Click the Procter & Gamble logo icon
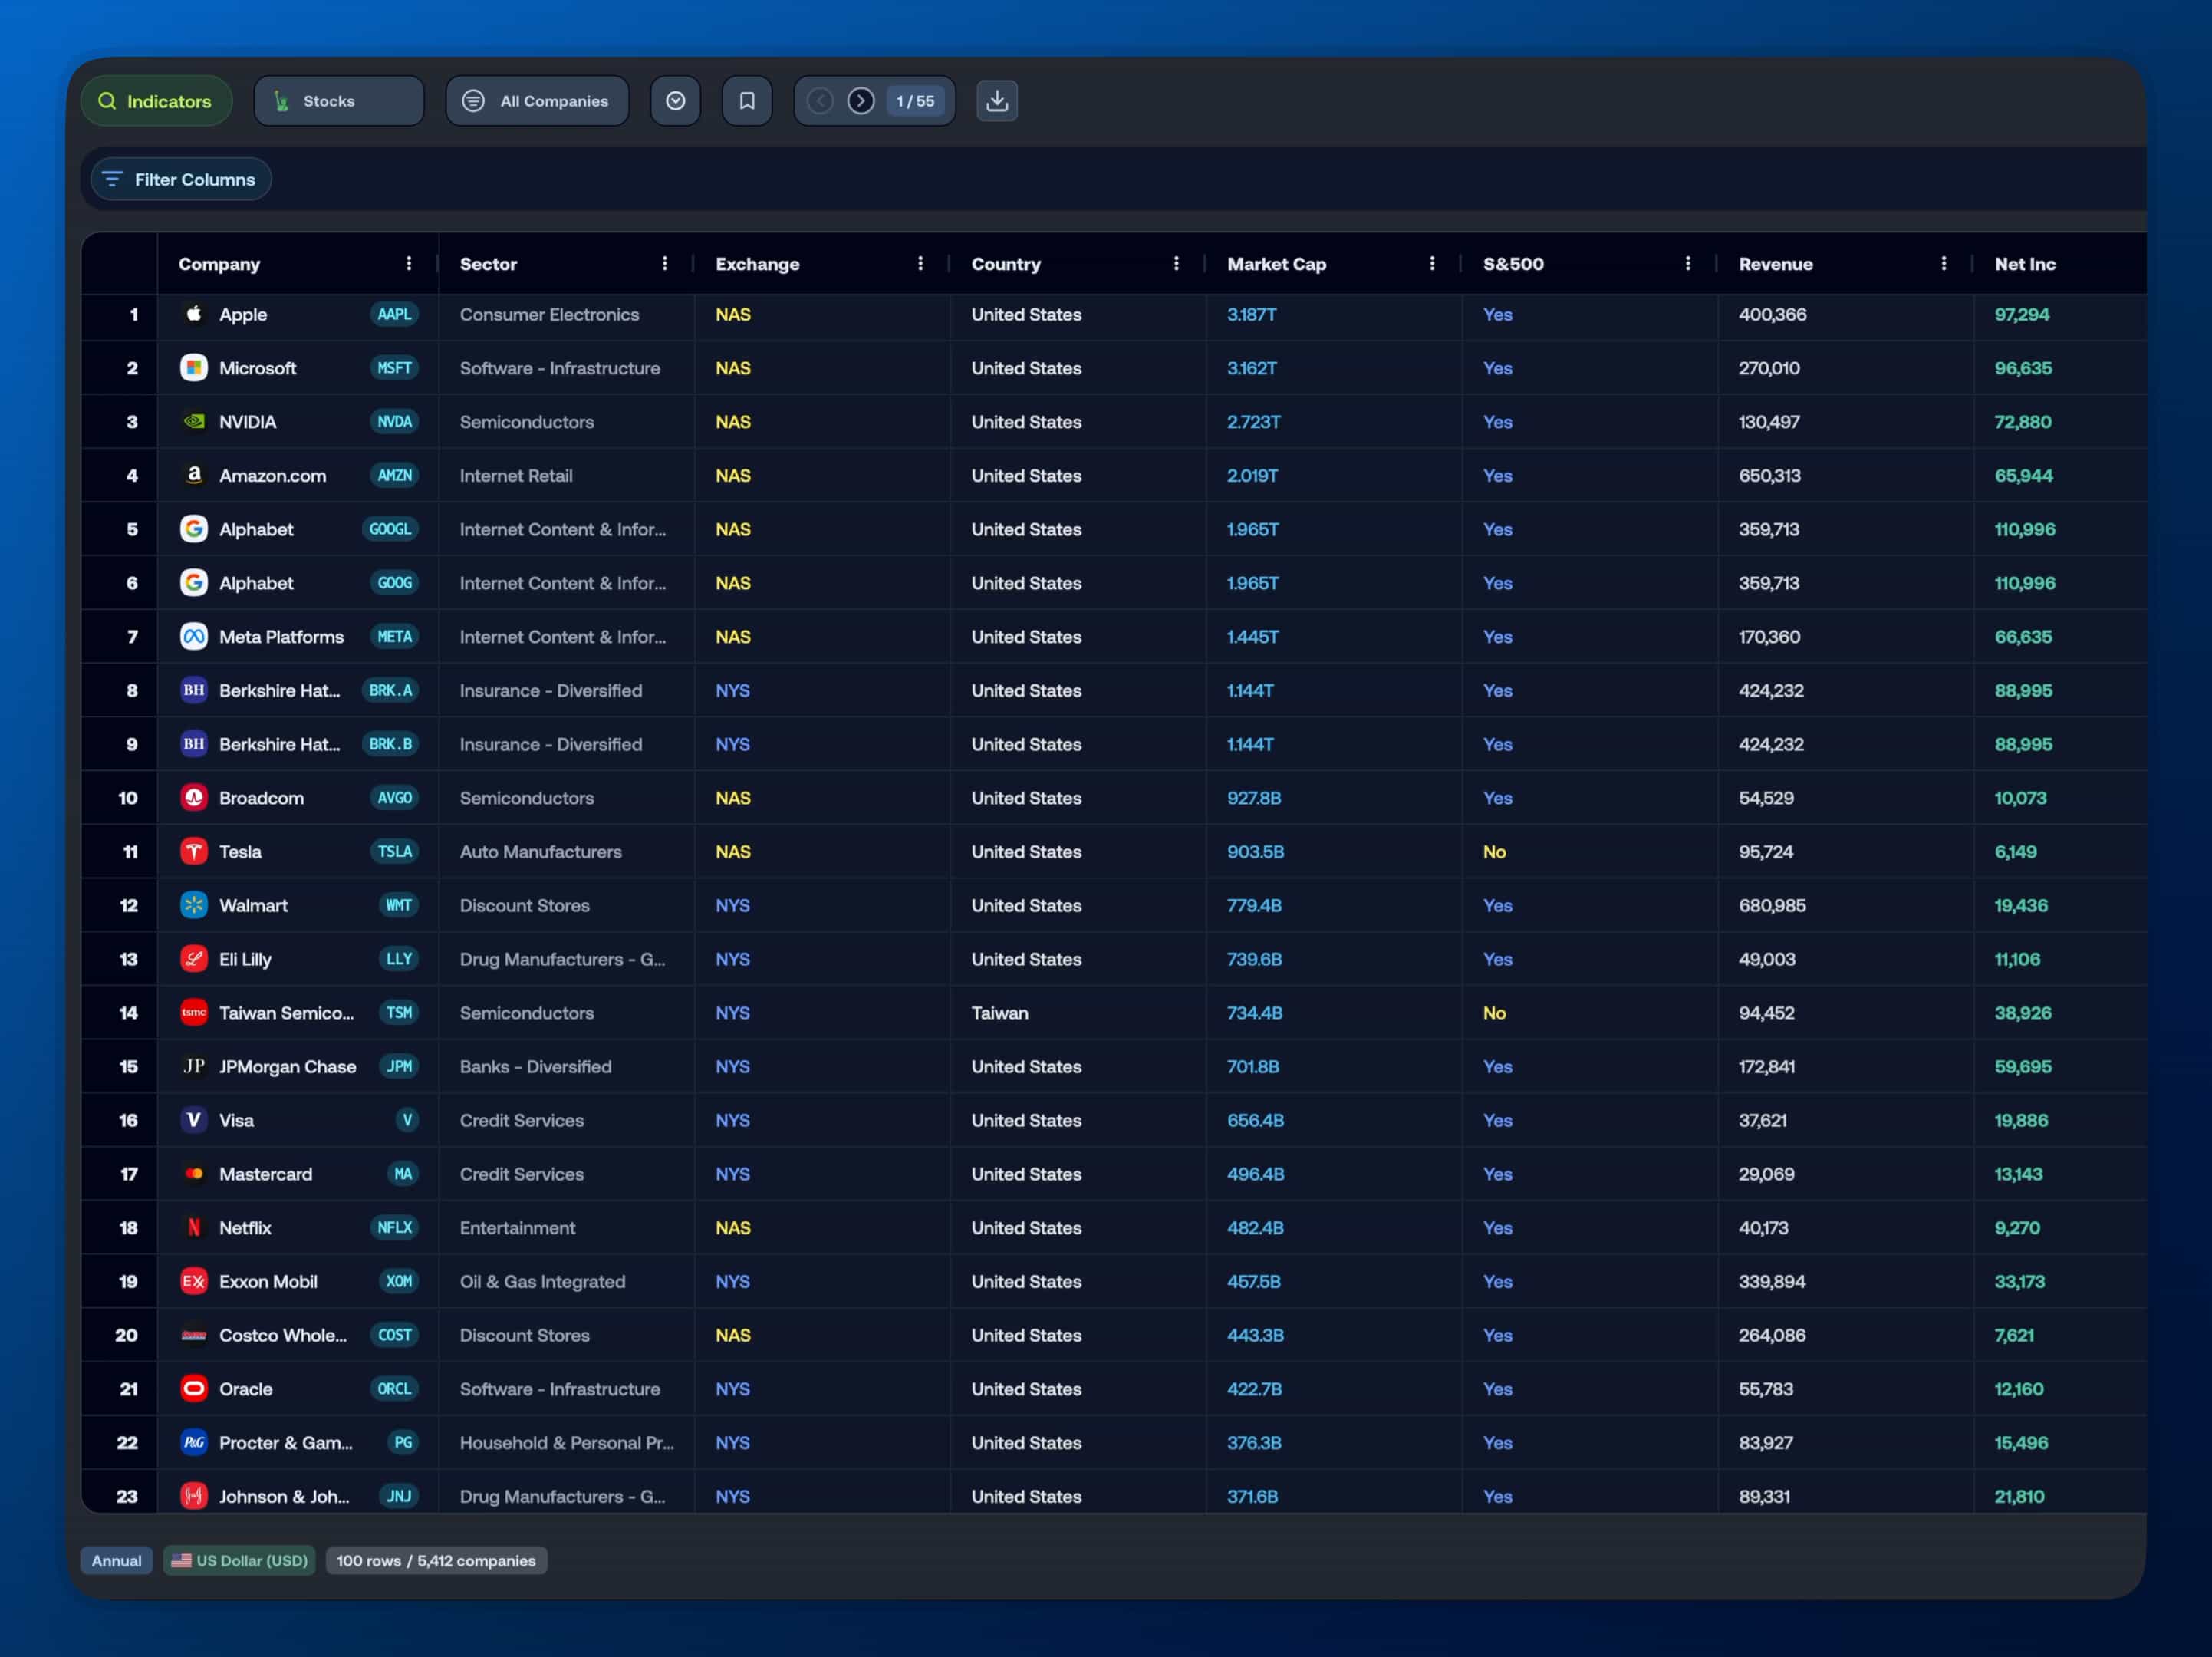Screen dimensions: 2212x1657 tap(194, 1443)
